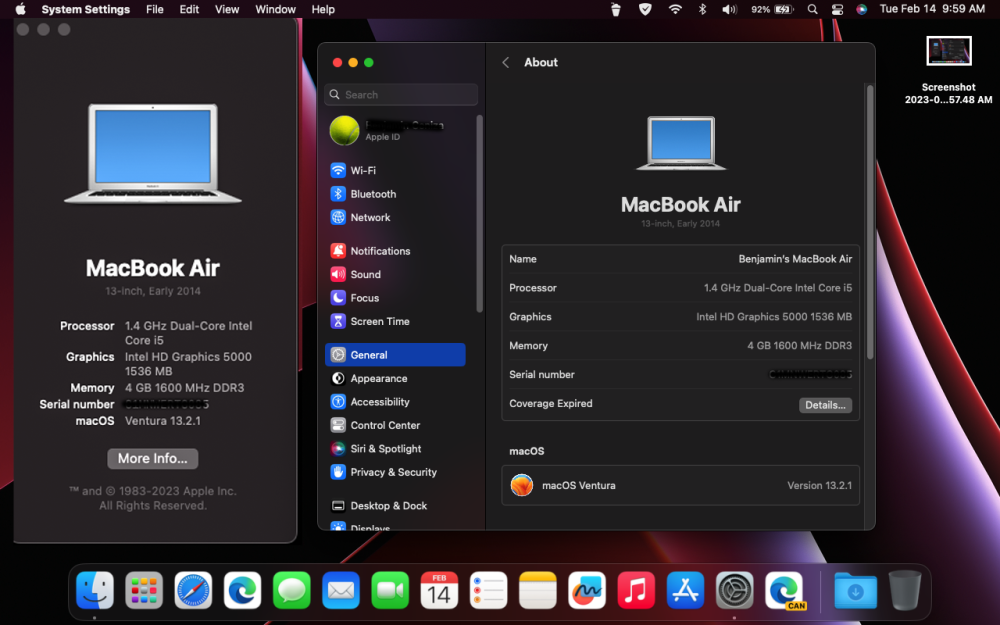This screenshot has height=625, width=1000.
Task: Open Freeform from the Dock
Action: pos(587,591)
